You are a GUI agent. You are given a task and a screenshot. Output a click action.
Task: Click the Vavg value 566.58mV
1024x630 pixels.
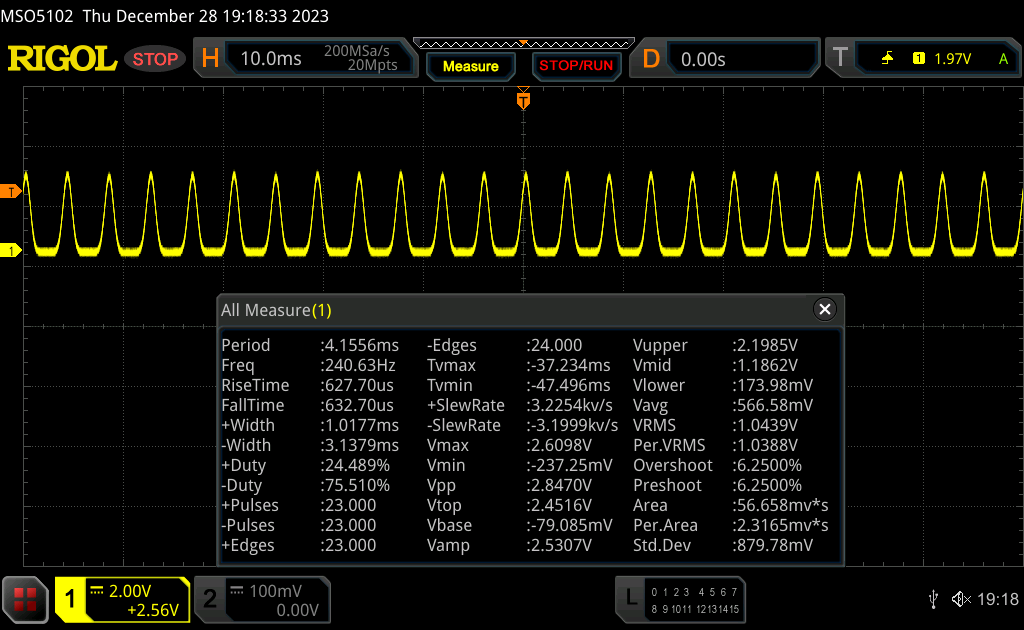coord(773,405)
